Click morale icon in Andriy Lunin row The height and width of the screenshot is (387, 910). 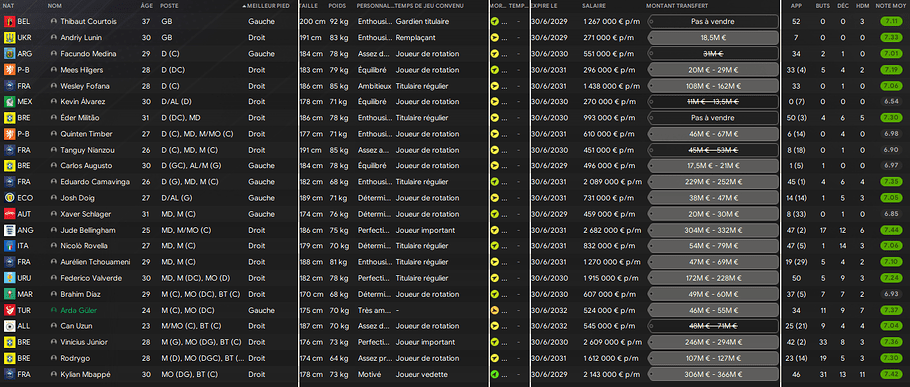pyautogui.click(x=494, y=38)
